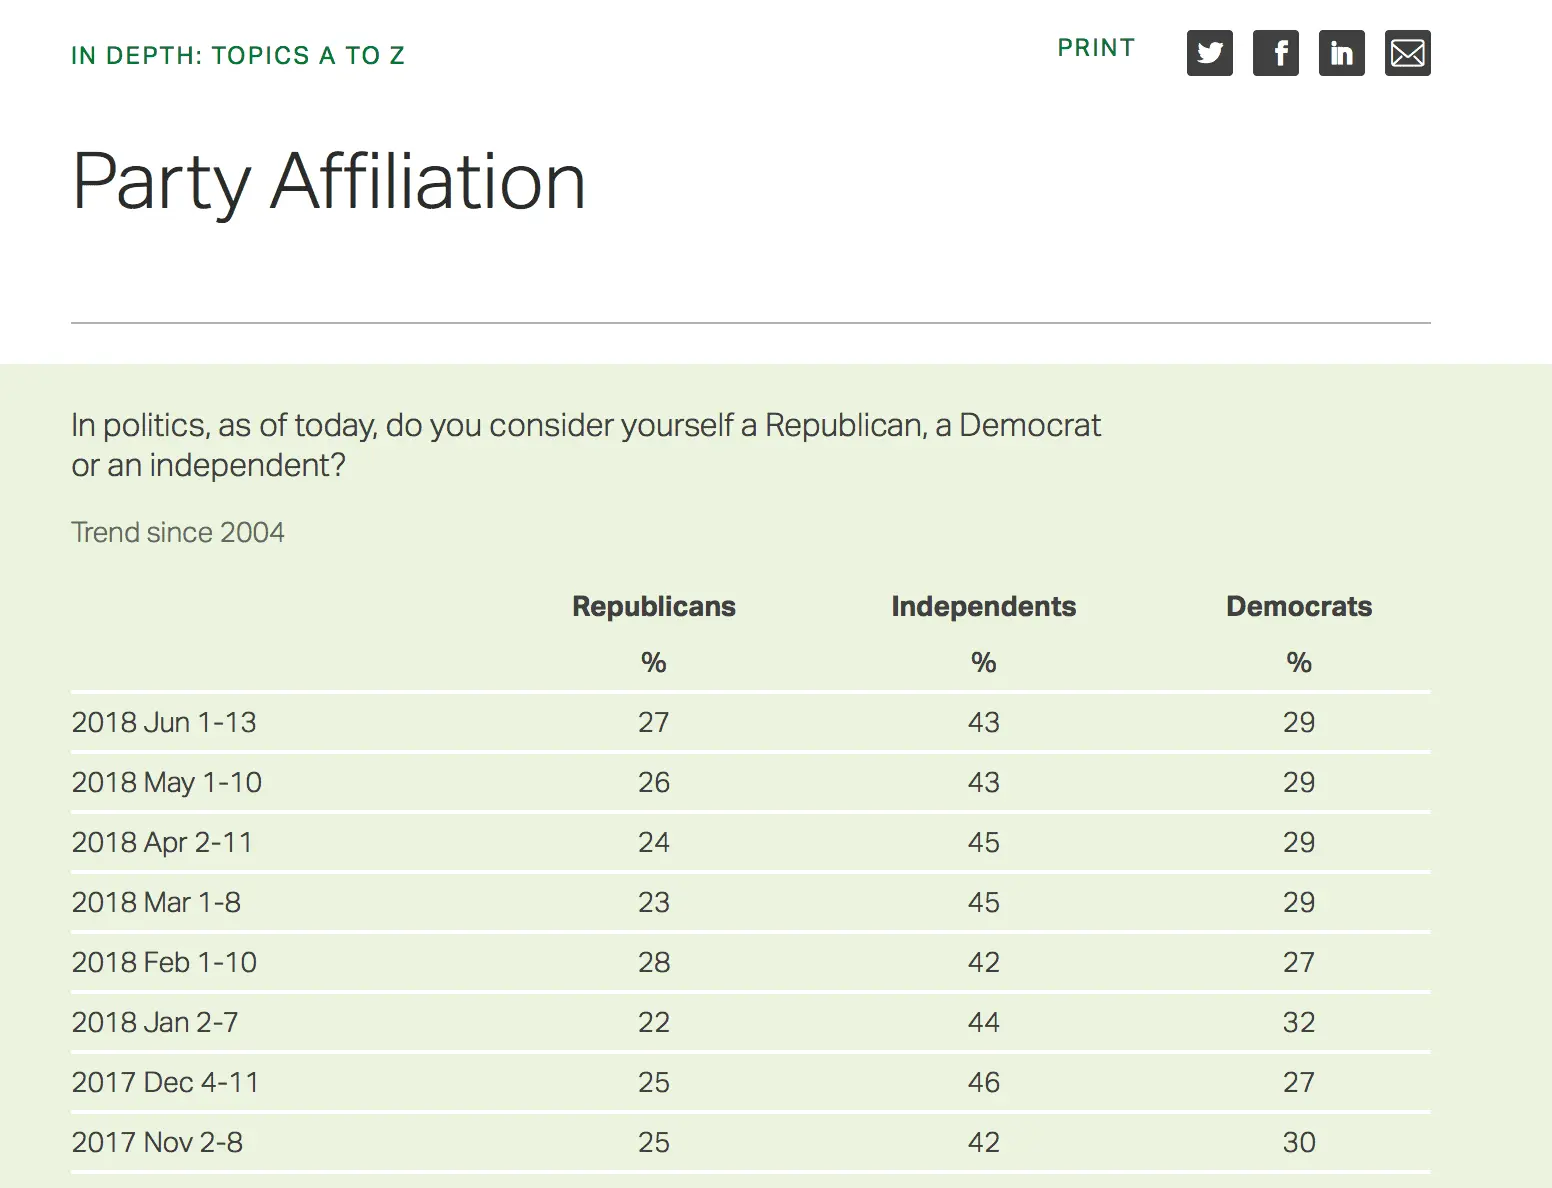Open the In Depth: Topics A to Z link

(238, 55)
